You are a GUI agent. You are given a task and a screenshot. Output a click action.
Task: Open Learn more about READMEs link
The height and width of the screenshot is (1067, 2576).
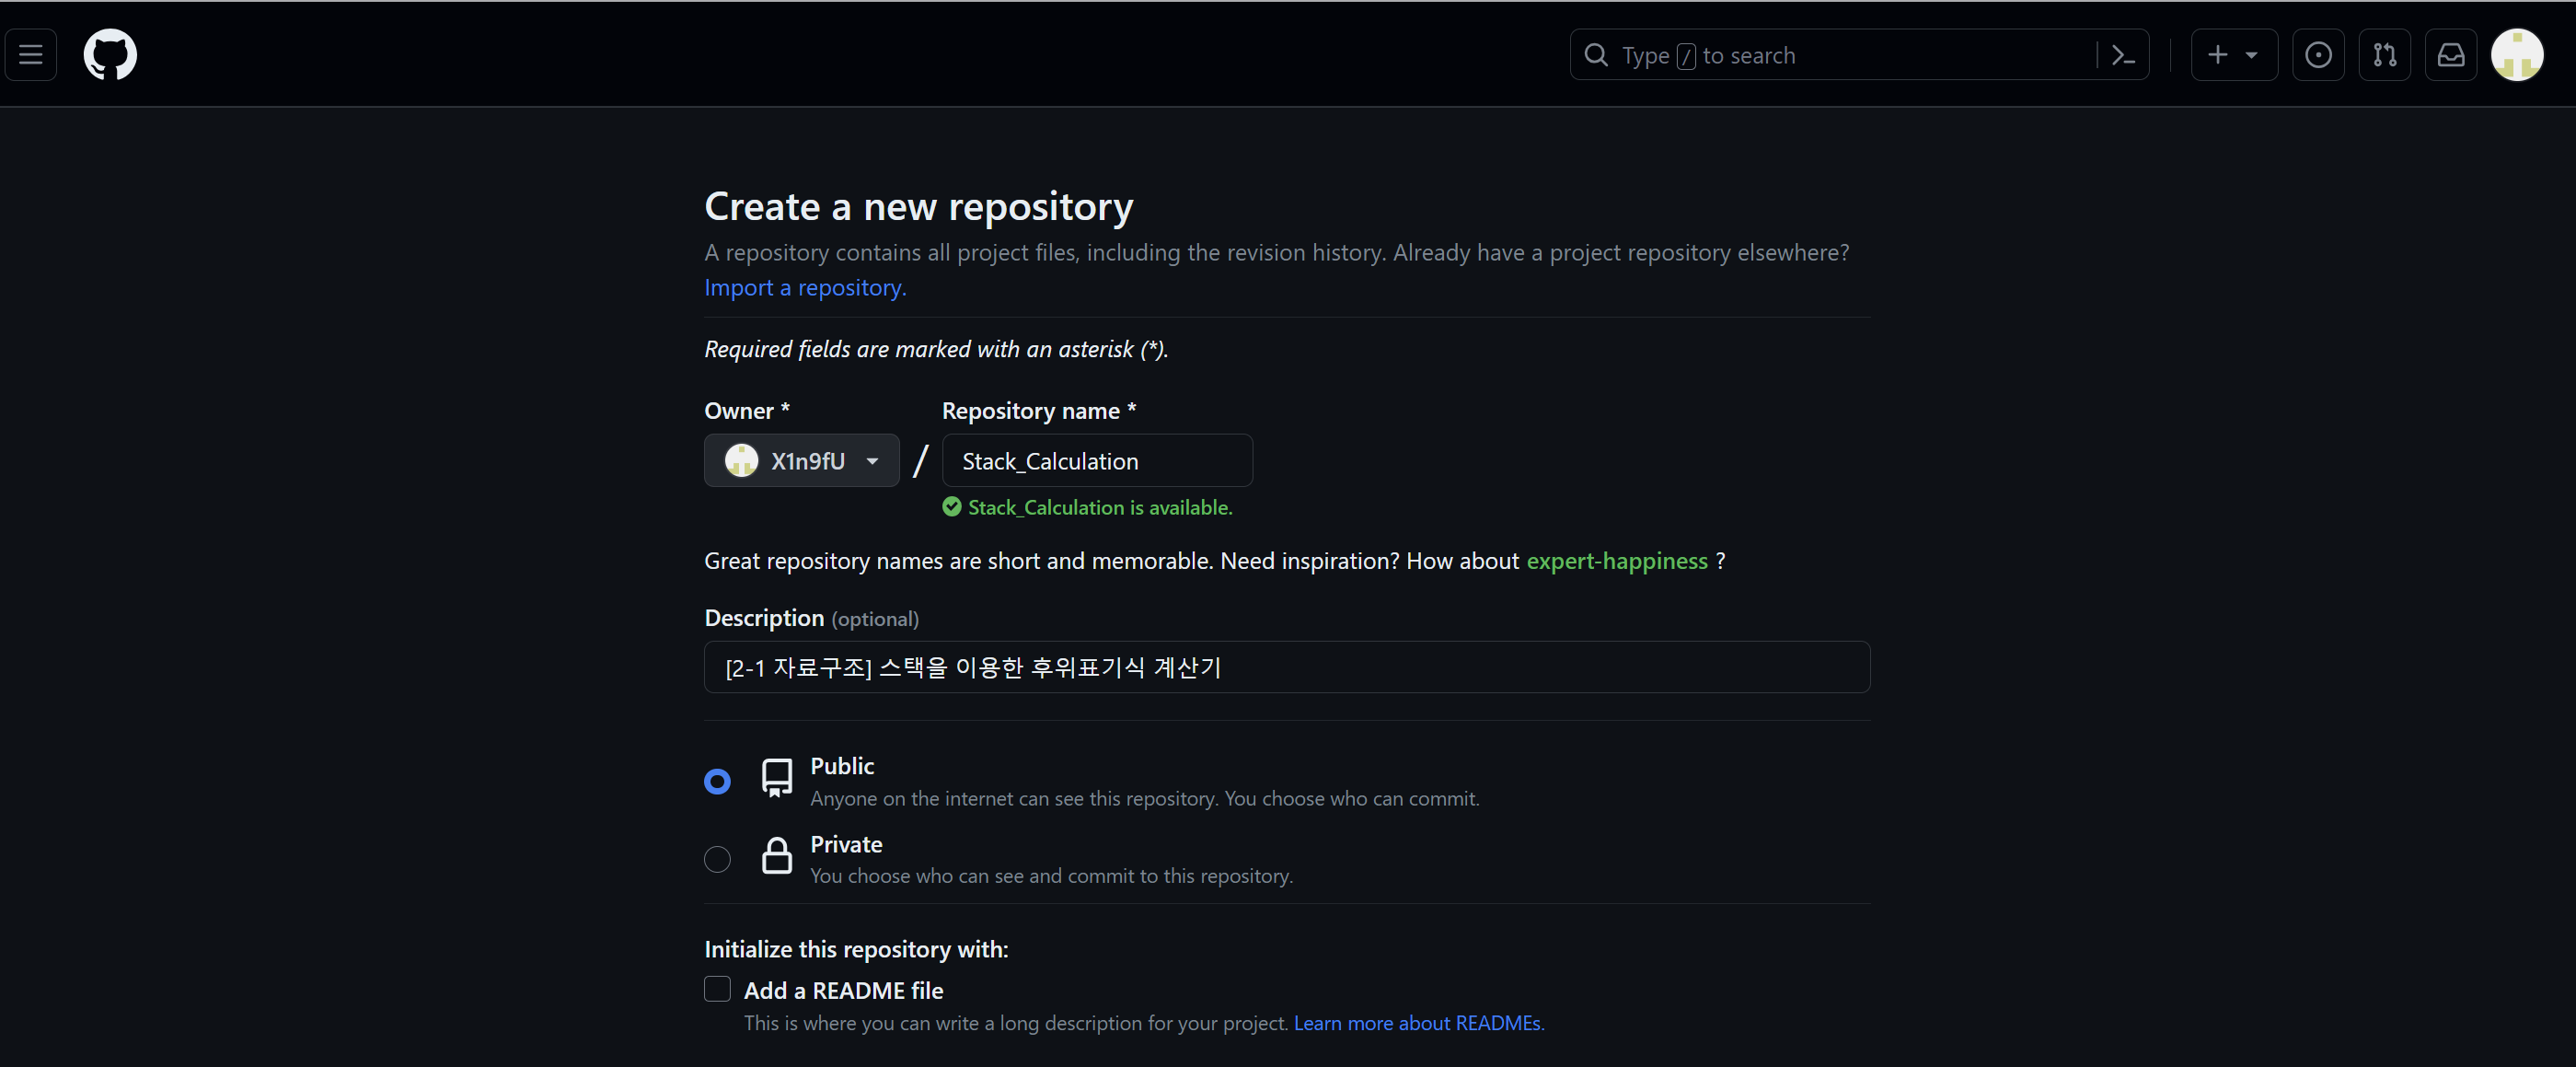pyautogui.click(x=1417, y=1023)
